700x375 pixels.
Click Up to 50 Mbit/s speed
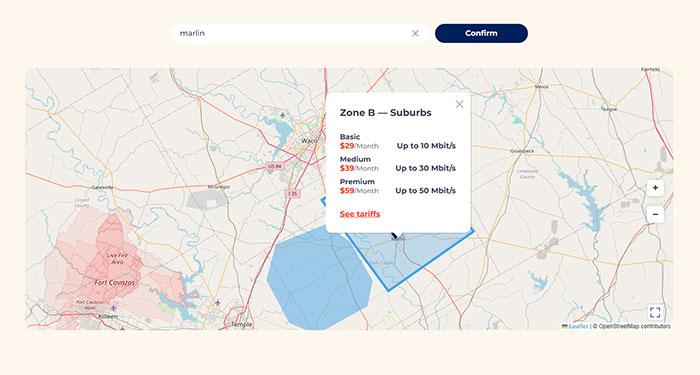coord(425,191)
